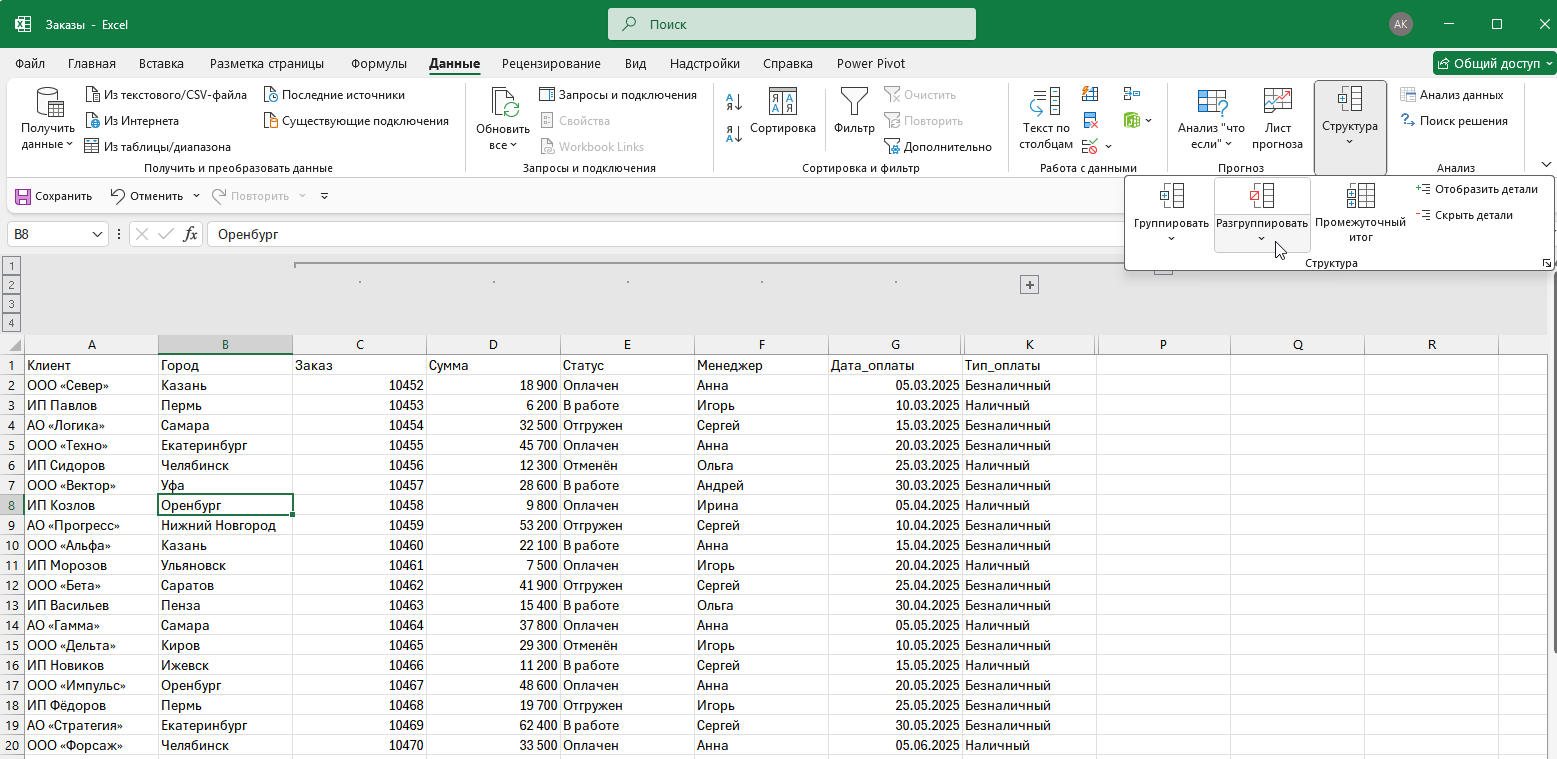Switch to the Вставка tab
1557x759 pixels.
161,63
